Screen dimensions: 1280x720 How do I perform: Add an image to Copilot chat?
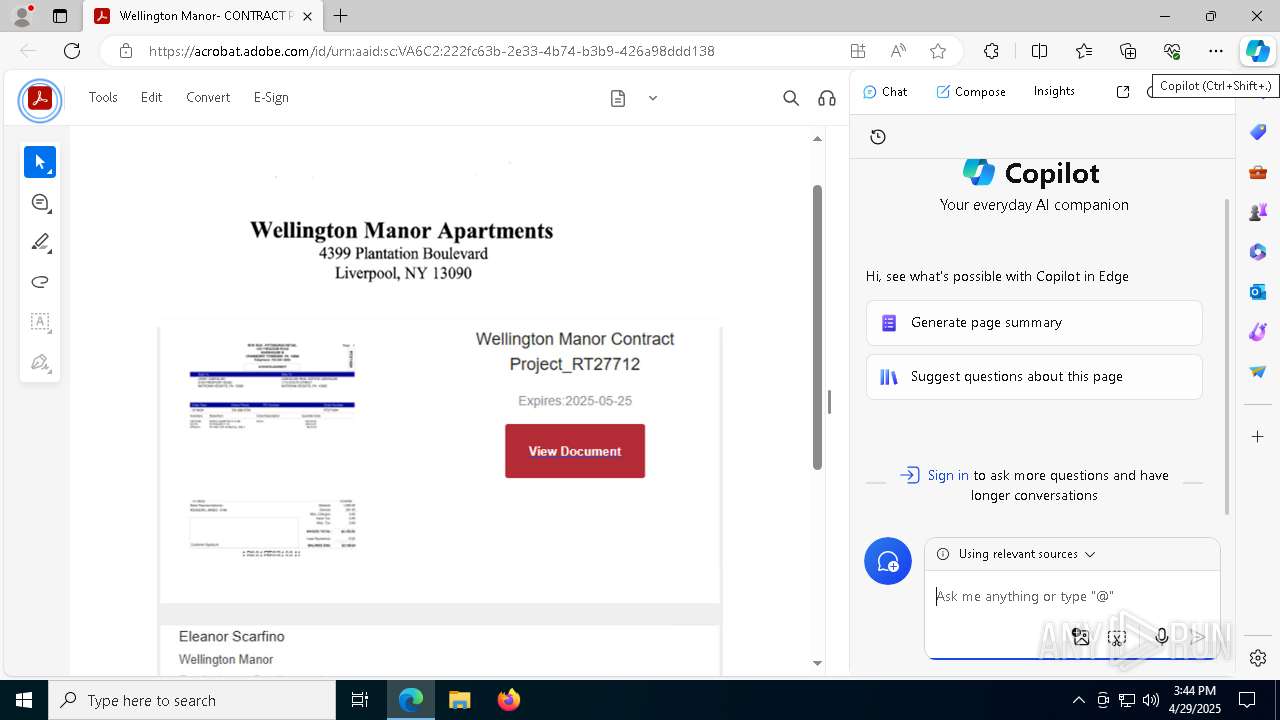1080,637
